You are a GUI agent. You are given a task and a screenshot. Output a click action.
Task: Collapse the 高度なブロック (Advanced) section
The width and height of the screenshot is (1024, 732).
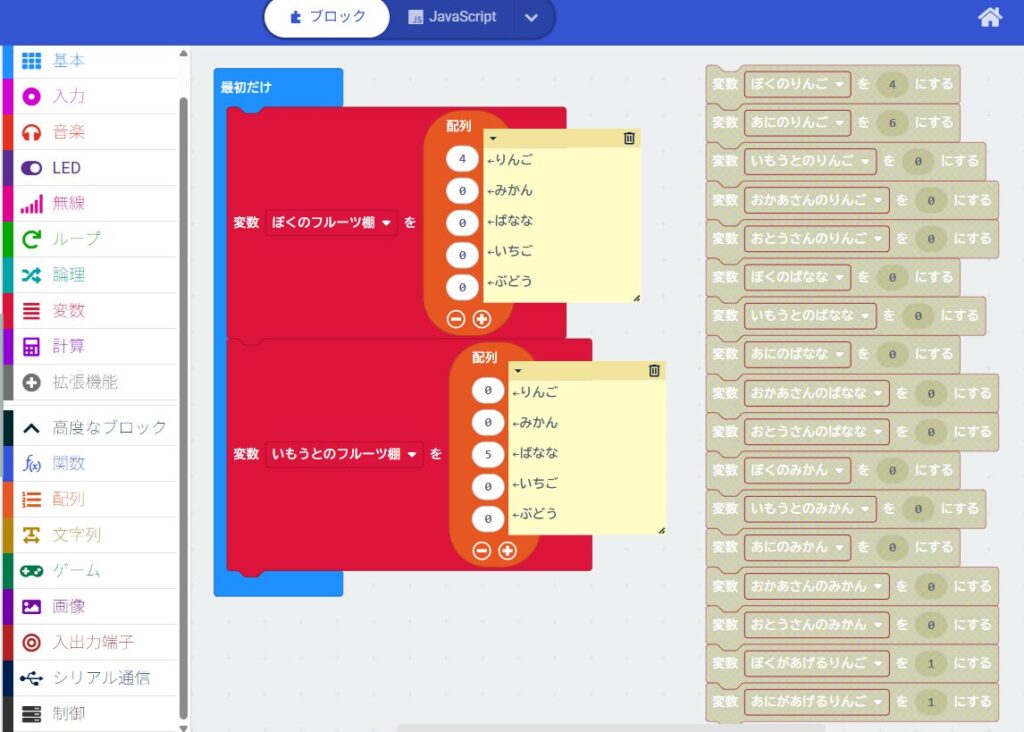pyautogui.click(x=31, y=428)
